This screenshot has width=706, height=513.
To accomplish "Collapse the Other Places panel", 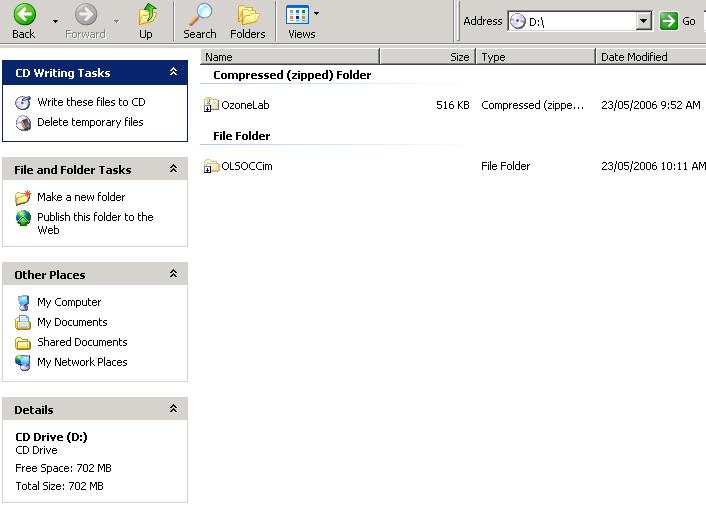I will [173, 274].
